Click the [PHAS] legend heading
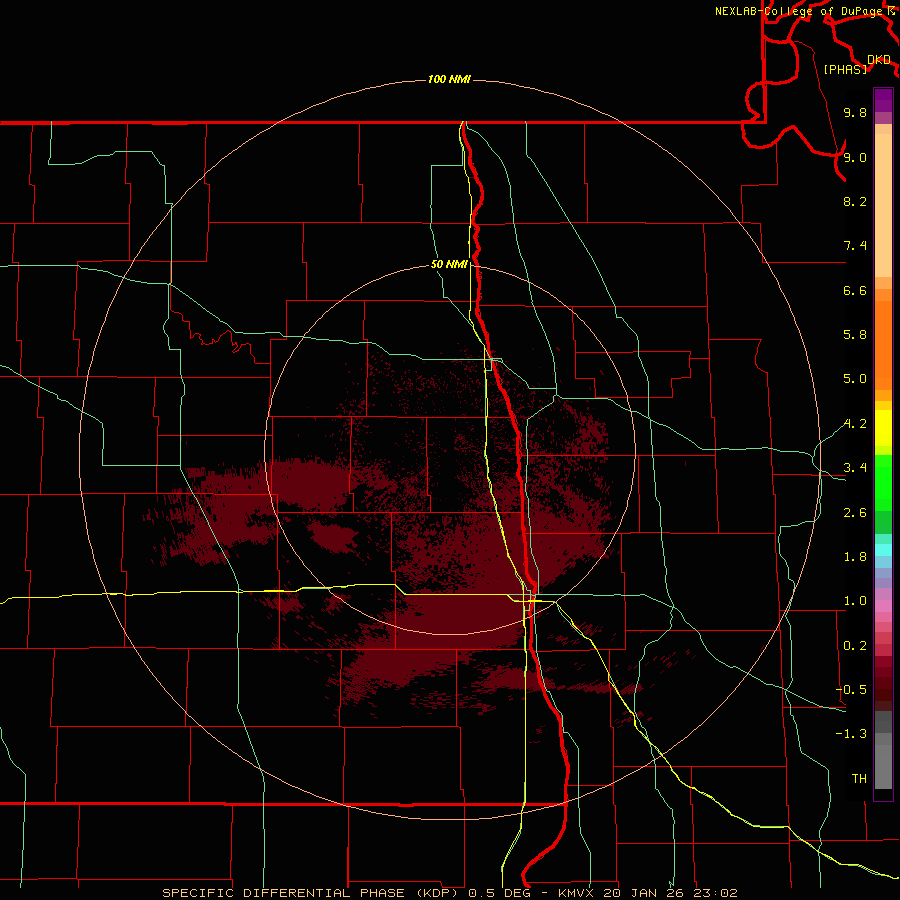900x900 pixels. 845,69
